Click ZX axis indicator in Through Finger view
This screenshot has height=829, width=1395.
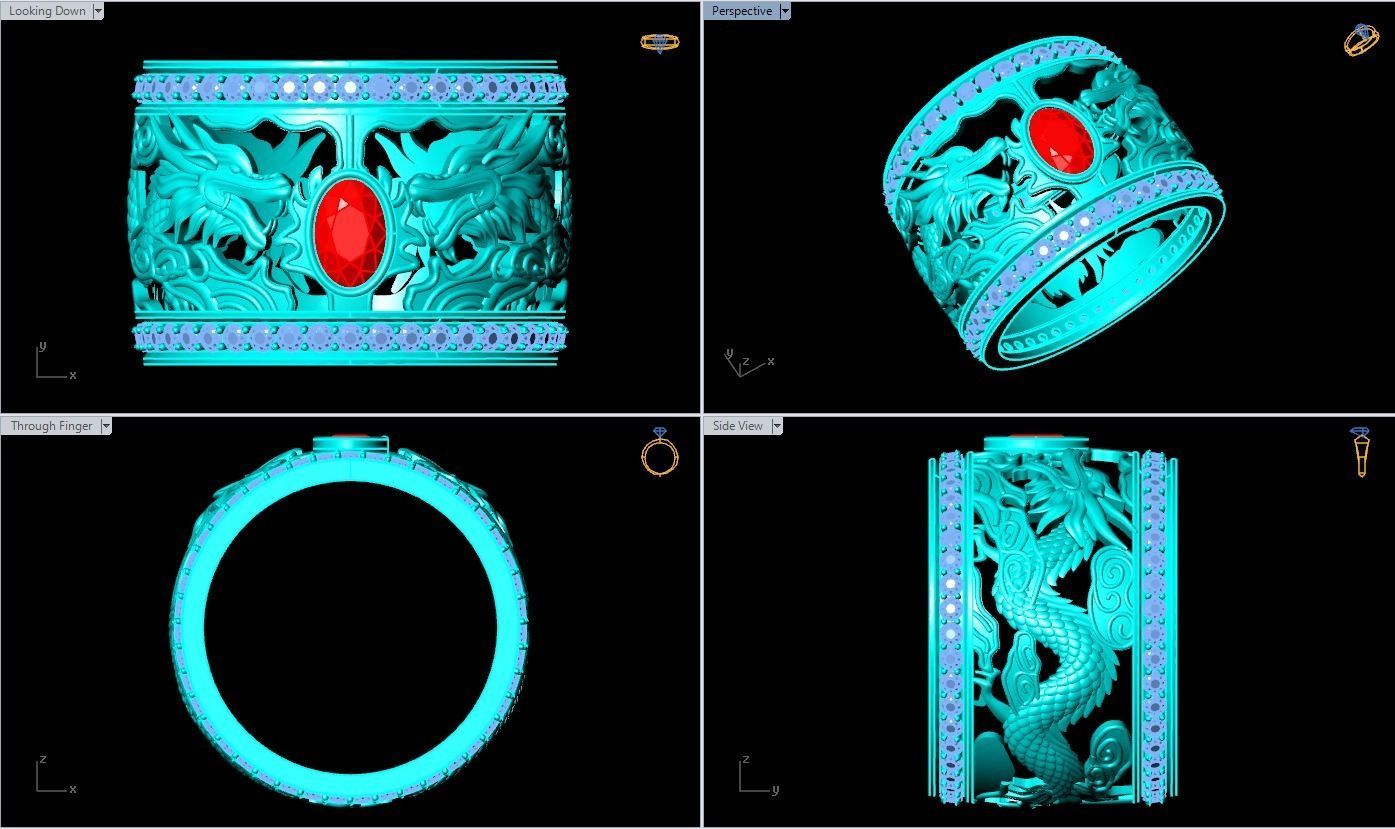[x=56, y=775]
